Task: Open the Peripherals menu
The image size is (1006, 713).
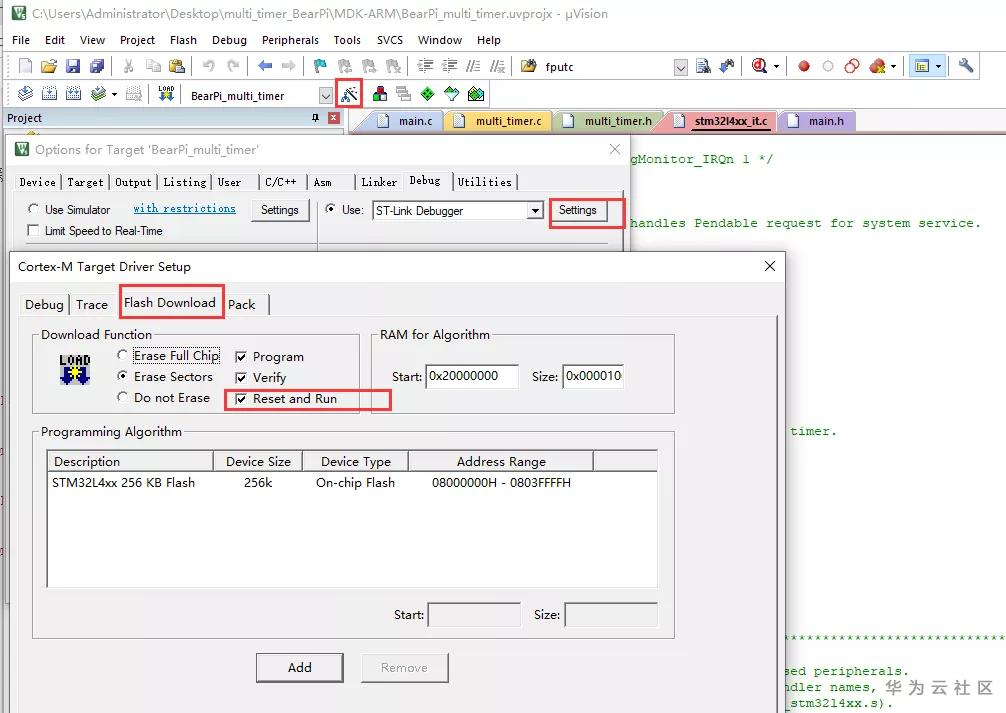Action: (290, 40)
